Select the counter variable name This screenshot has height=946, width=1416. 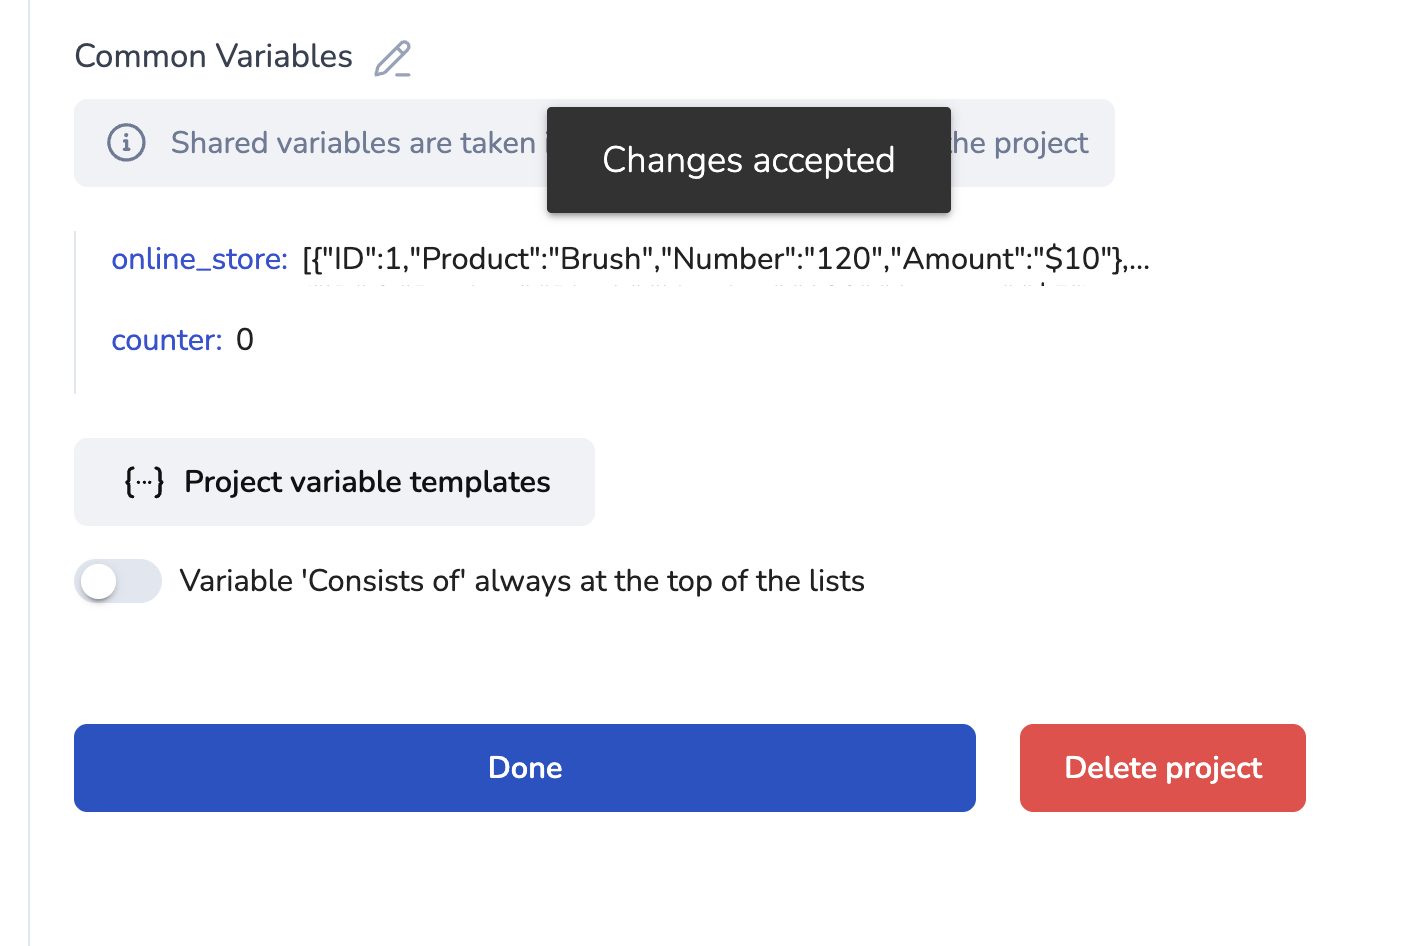(166, 340)
